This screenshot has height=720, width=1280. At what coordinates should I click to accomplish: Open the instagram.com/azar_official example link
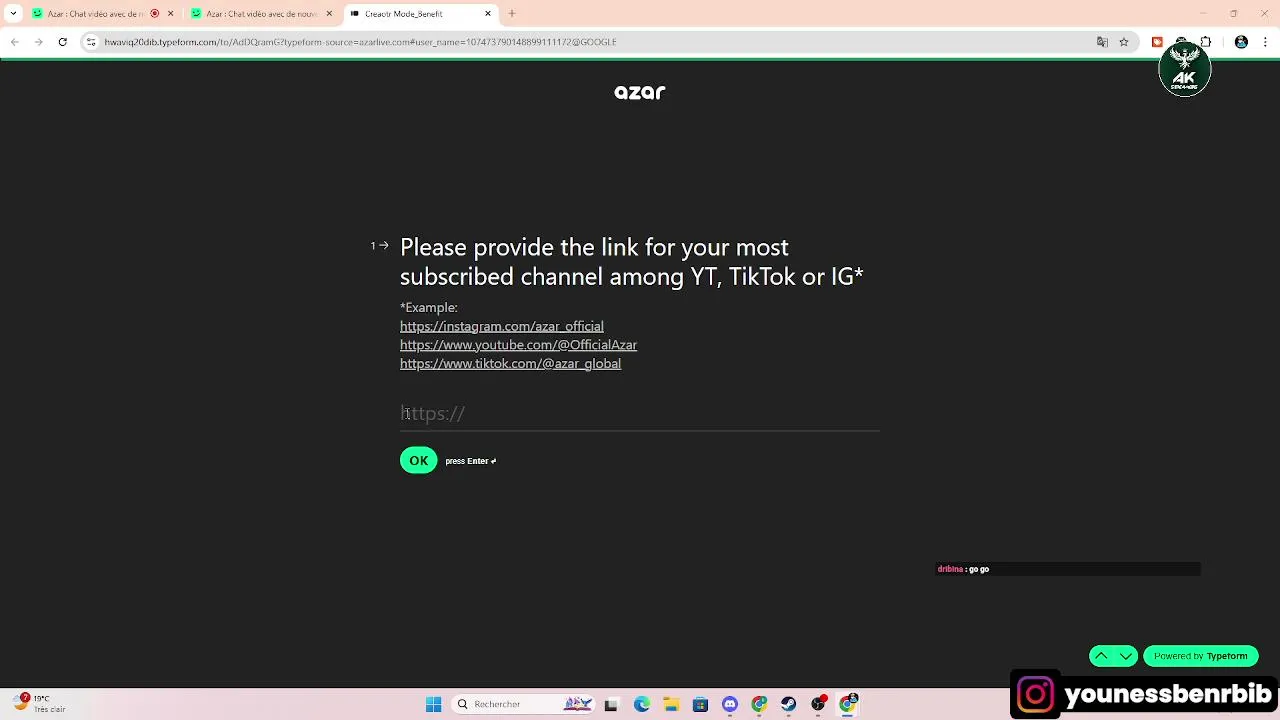tap(501, 326)
